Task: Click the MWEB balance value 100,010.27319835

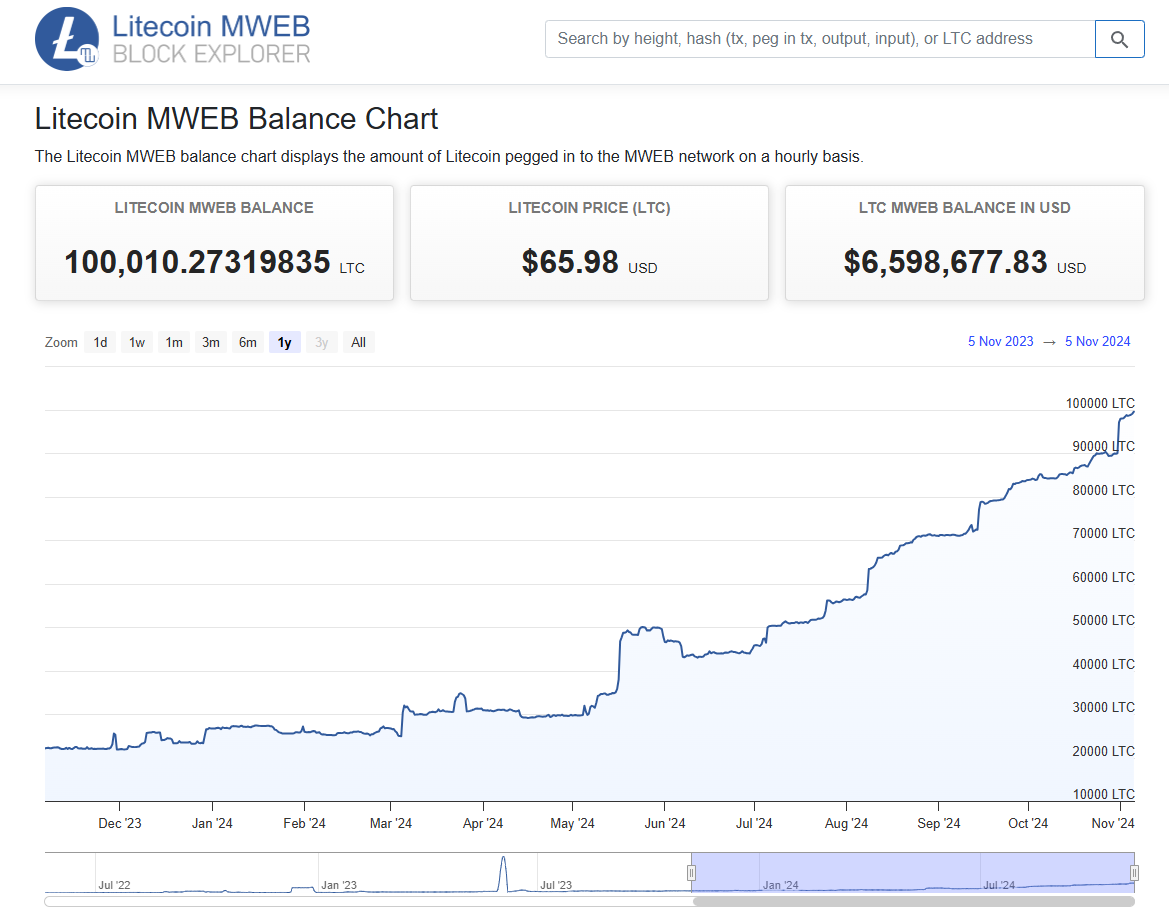Action: click(198, 262)
